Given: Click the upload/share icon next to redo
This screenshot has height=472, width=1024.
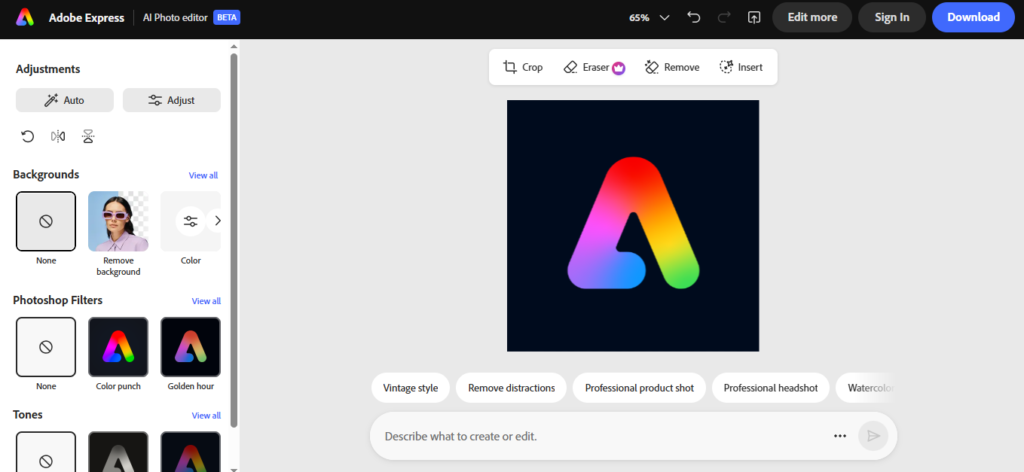Looking at the screenshot, I should (754, 18).
